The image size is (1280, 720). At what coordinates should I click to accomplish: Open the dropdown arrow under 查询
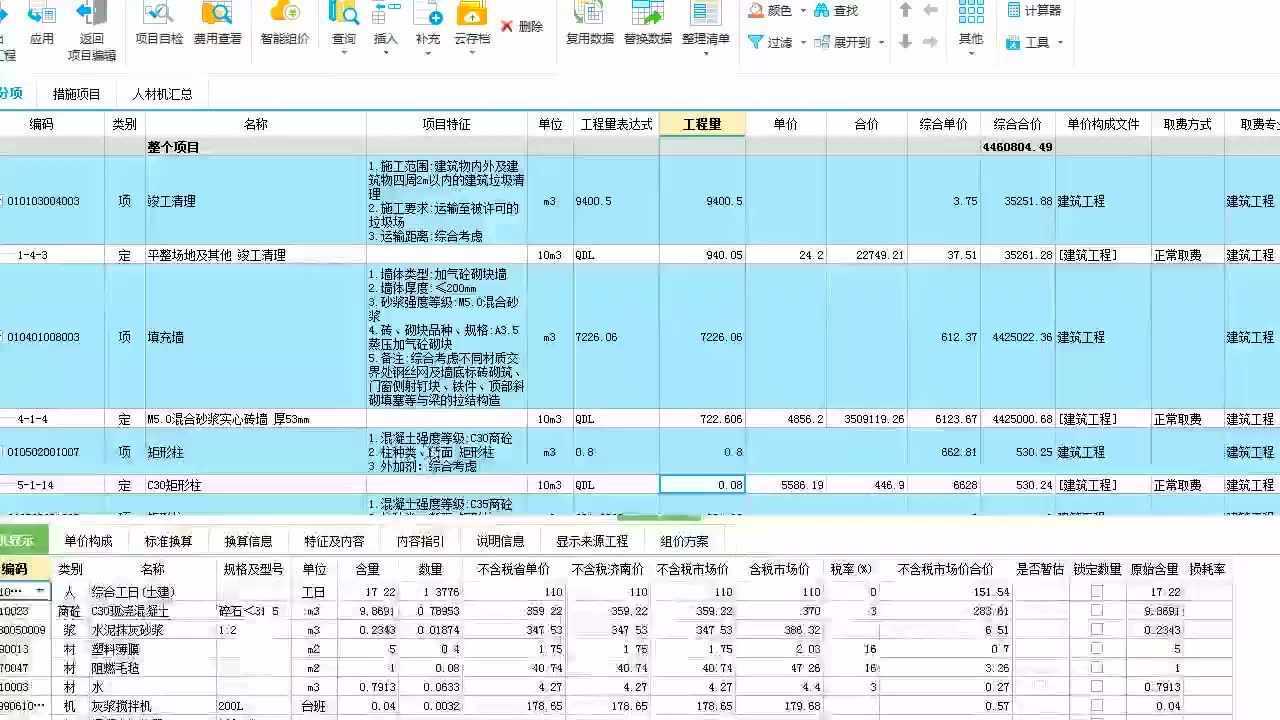[344, 53]
